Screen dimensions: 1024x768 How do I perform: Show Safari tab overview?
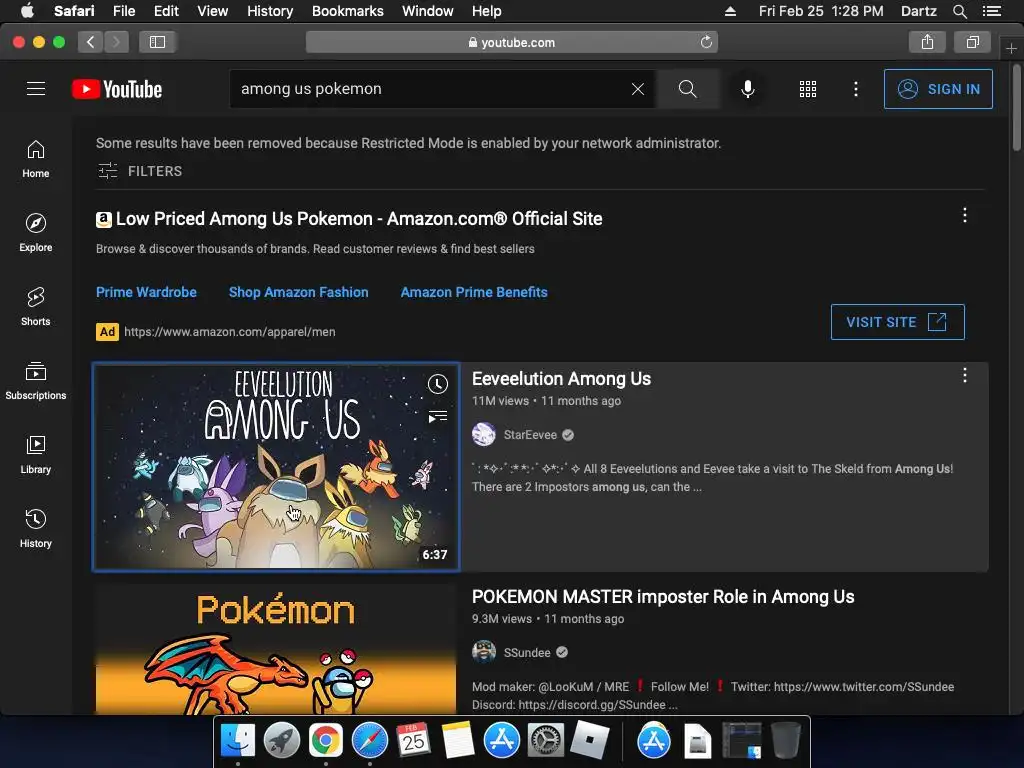tap(972, 42)
